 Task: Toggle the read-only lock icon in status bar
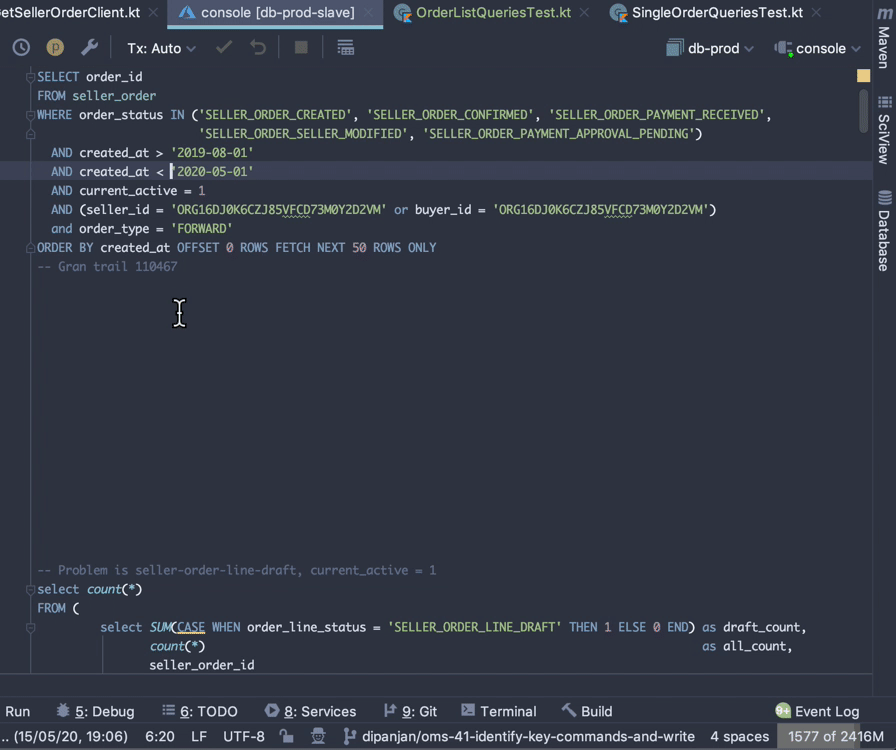pyautogui.click(x=287, y=736)
